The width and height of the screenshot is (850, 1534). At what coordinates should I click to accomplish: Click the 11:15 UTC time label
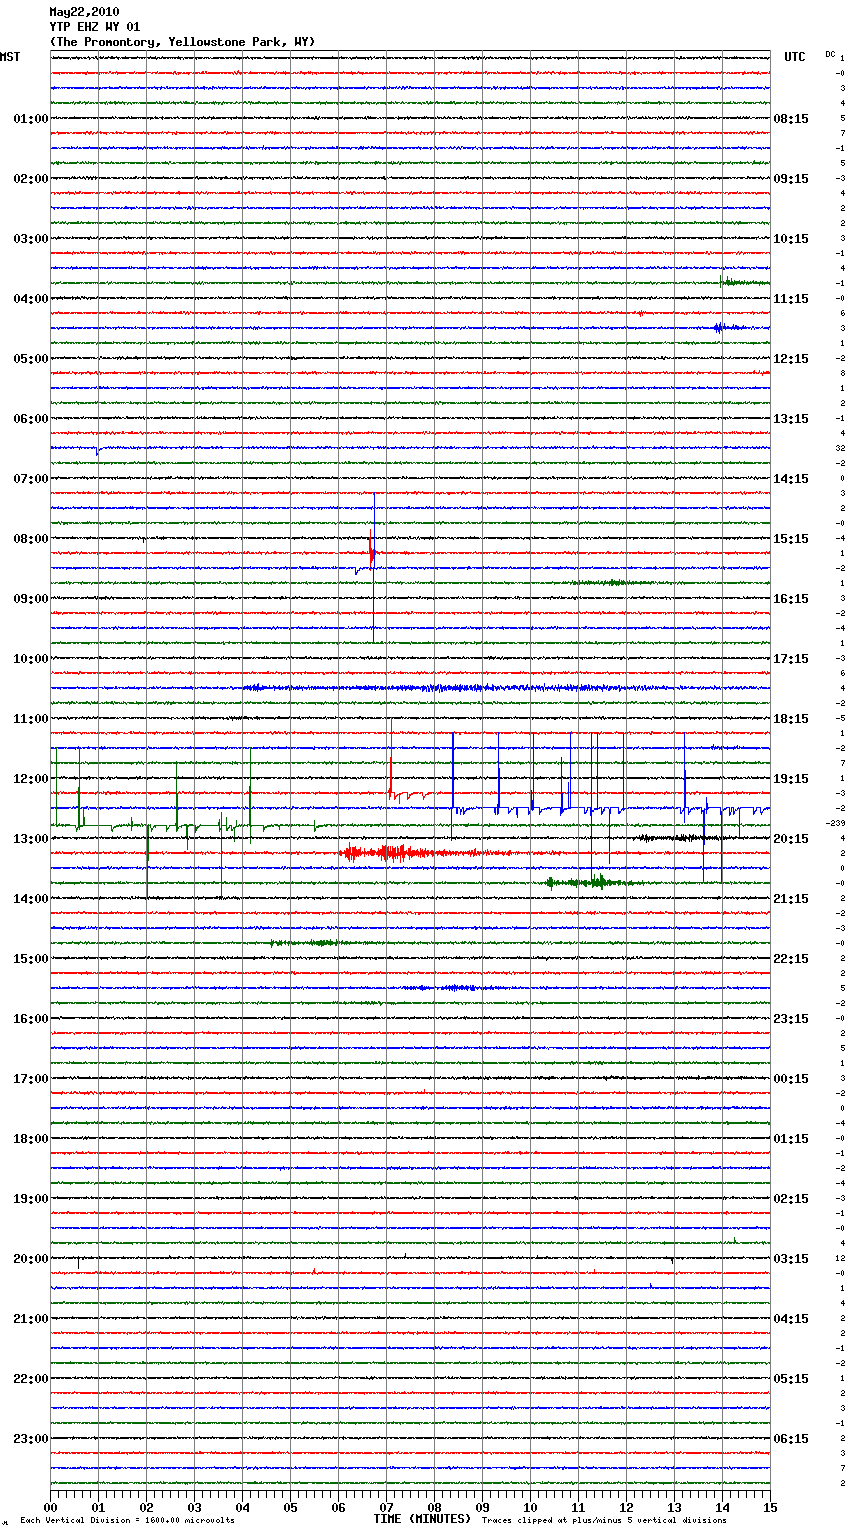791,299
